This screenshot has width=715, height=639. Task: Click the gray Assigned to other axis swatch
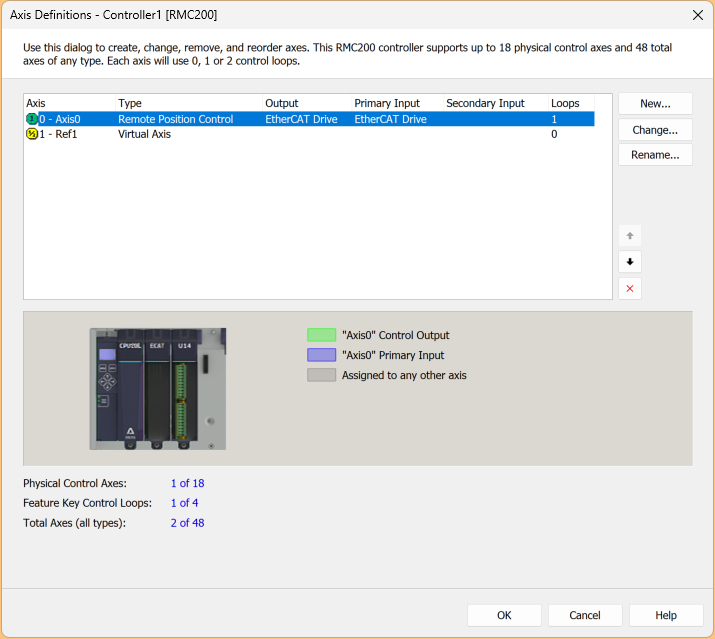pos(321,375)
